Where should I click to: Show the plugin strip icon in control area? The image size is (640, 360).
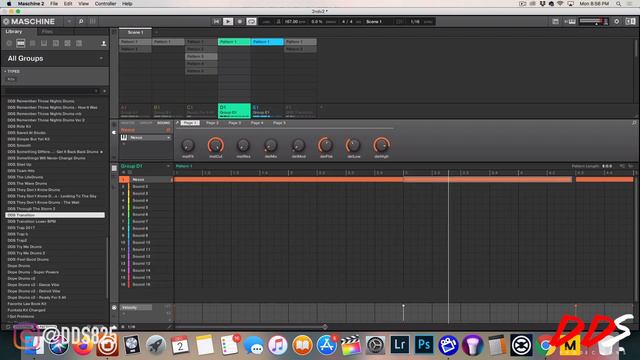114,133
